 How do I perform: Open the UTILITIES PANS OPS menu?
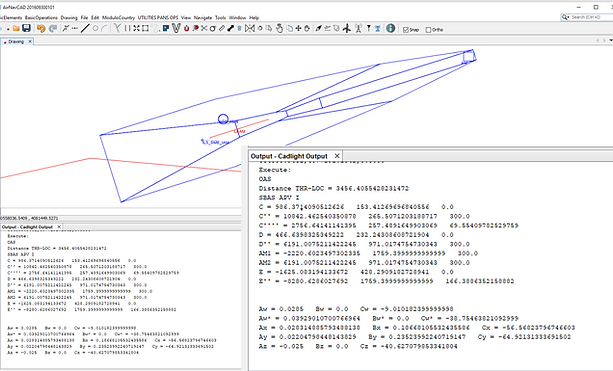click(158, 18)
